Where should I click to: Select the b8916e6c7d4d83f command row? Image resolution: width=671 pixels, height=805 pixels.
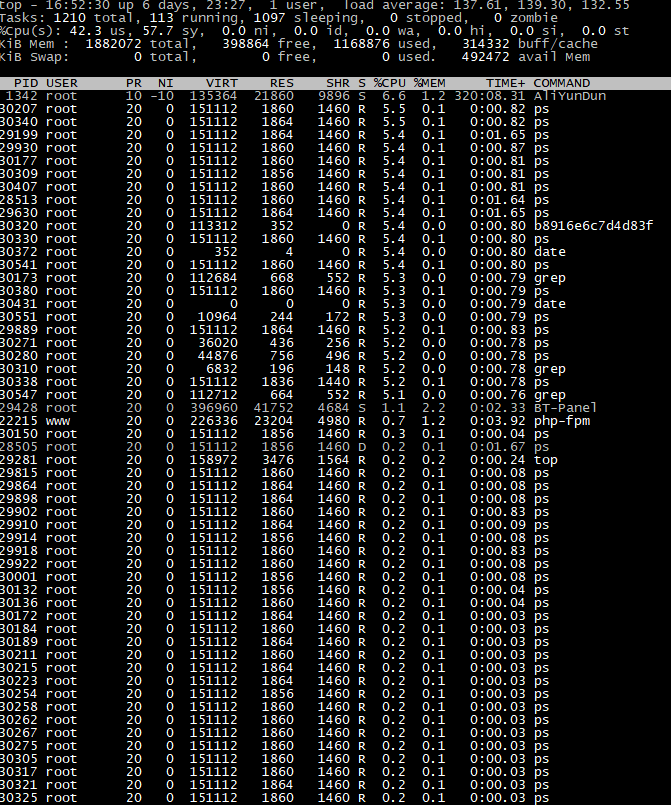click(x=335, y=226)
